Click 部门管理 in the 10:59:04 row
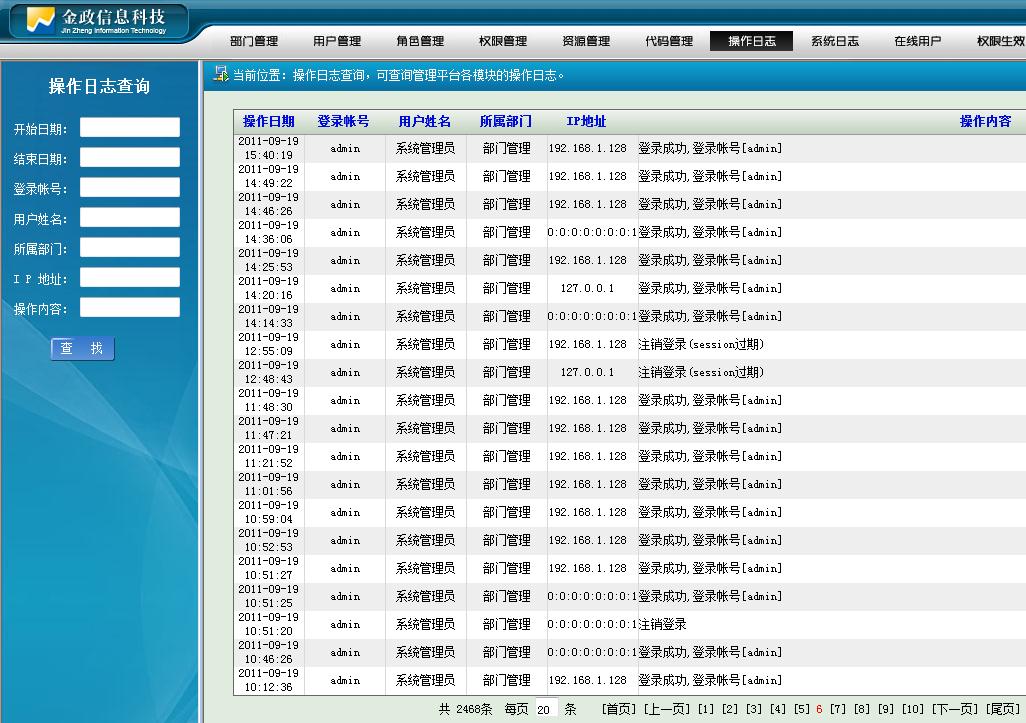The image size is (1026, 723). 506,512
